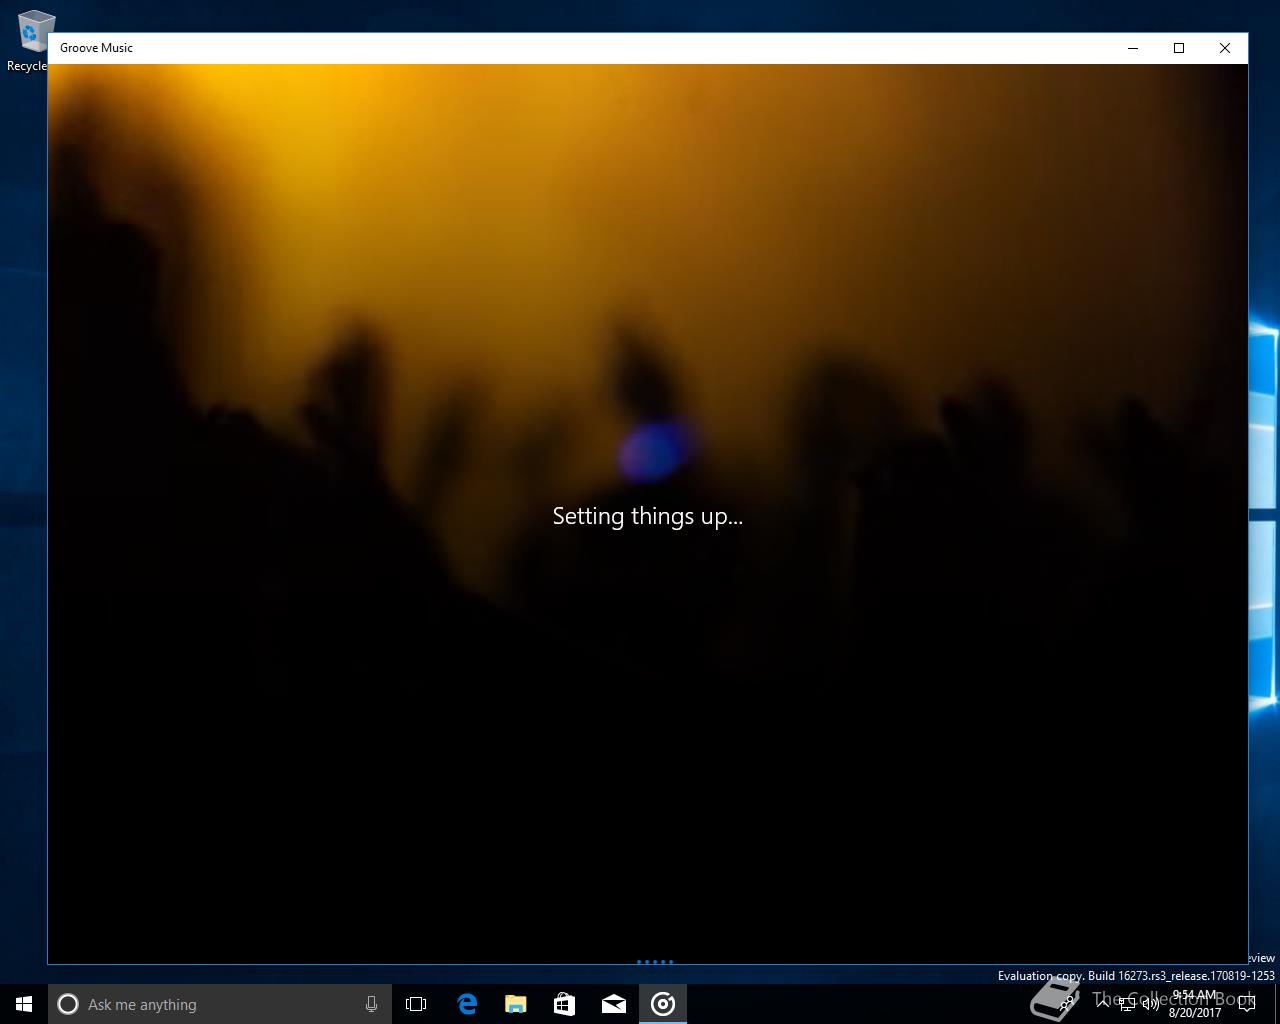The height and width of the screenshot is (1024, 1280).
Task: Open the network status tray icon
Action: pyautogui.click(x=1127, y=1004)
